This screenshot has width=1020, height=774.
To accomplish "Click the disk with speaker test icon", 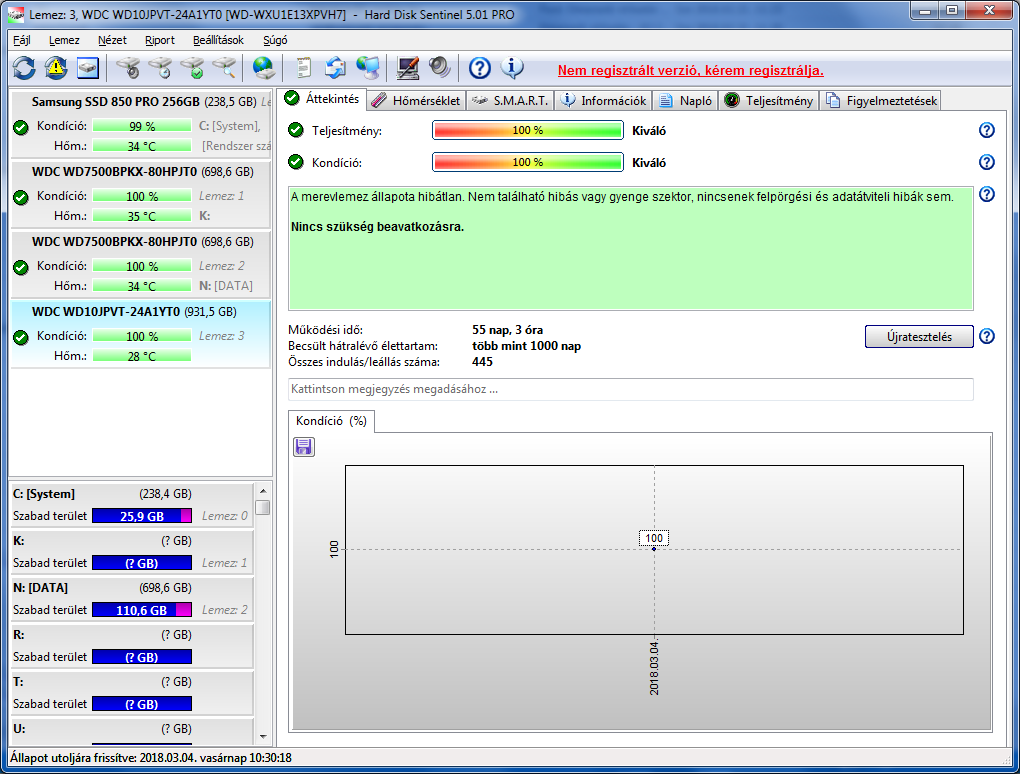I will pos(129,68).
